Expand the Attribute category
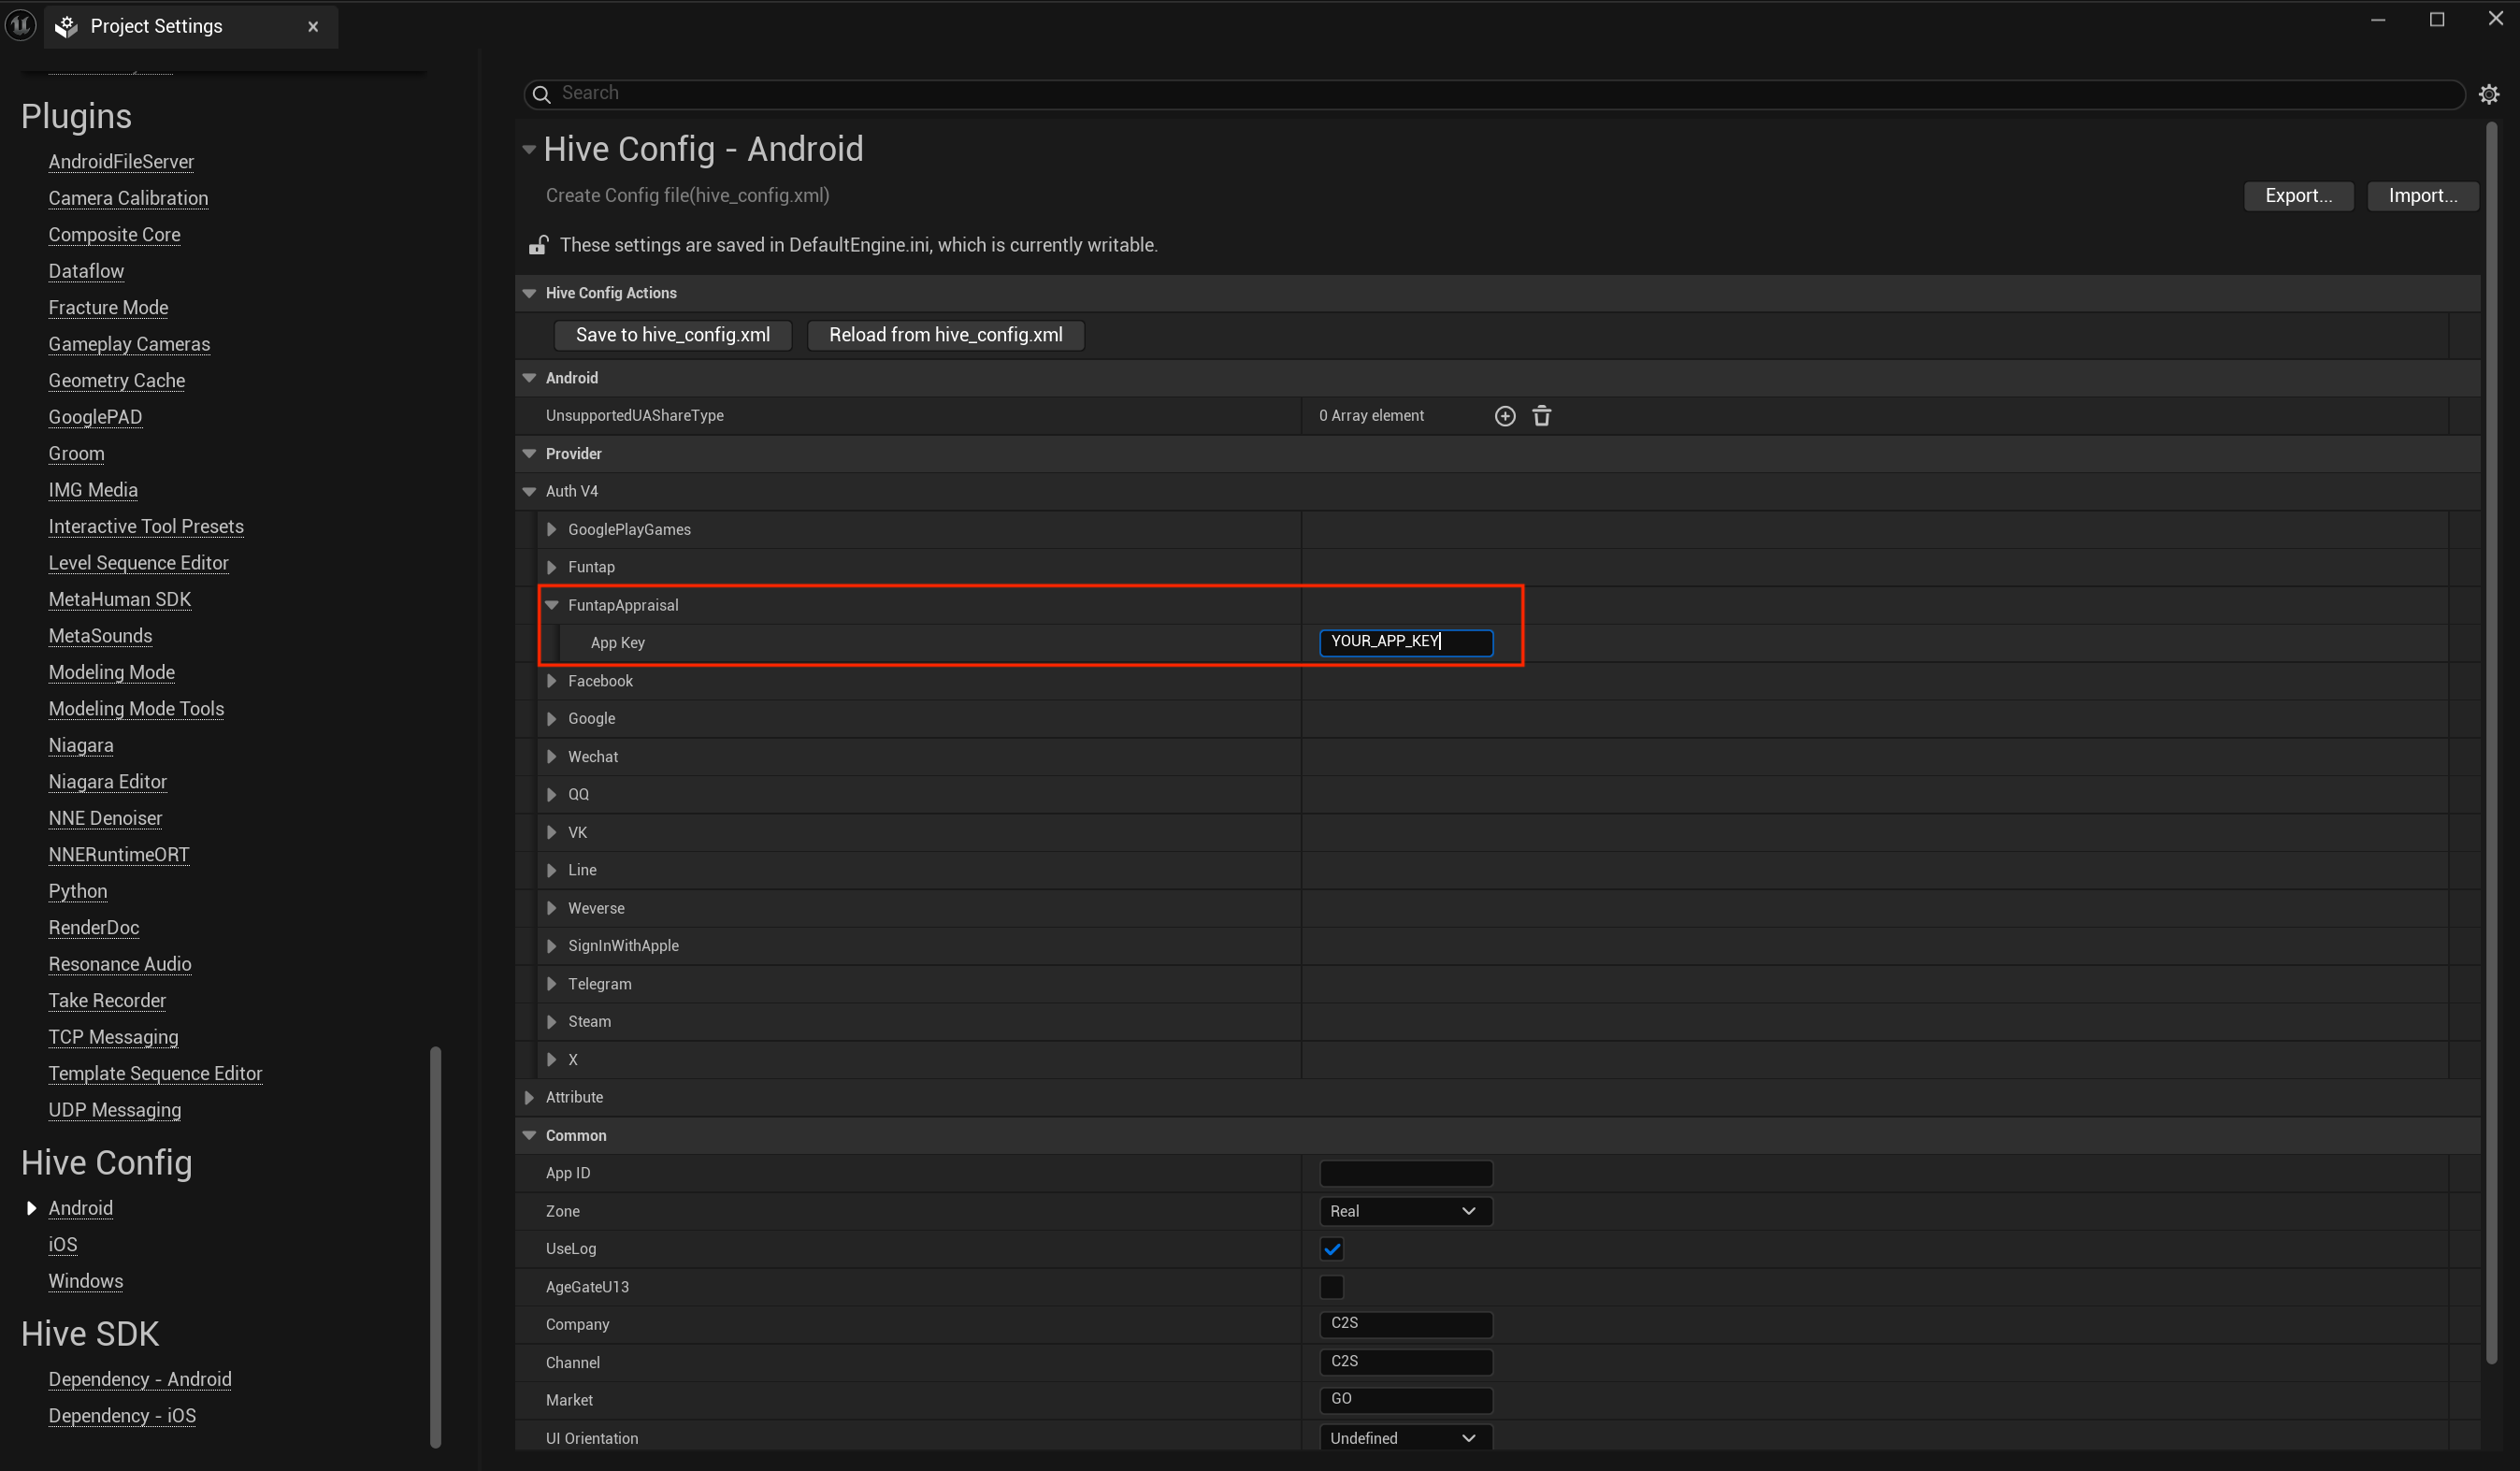This screenshot has width=2520, height=1471. click(529, 1097)
